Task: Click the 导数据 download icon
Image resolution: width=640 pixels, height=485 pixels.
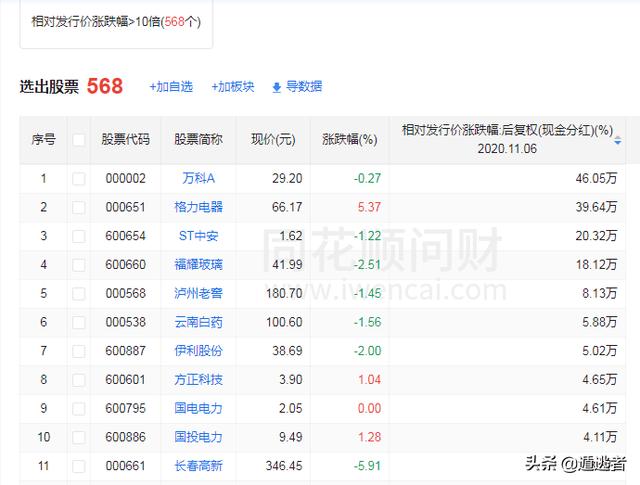Action: click(x=277, y=87)
